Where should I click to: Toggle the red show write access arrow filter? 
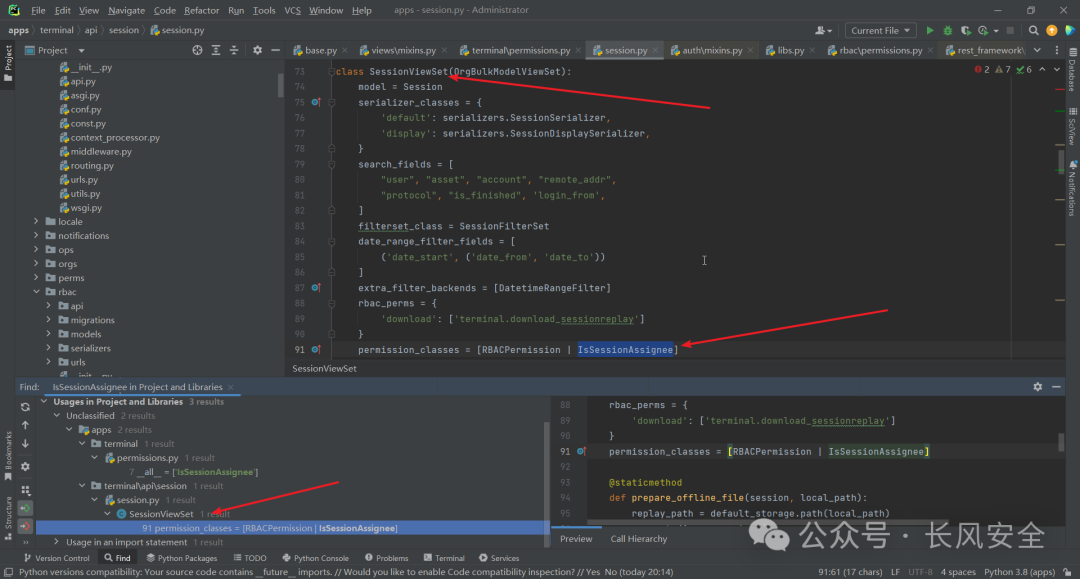click(25, 527)
